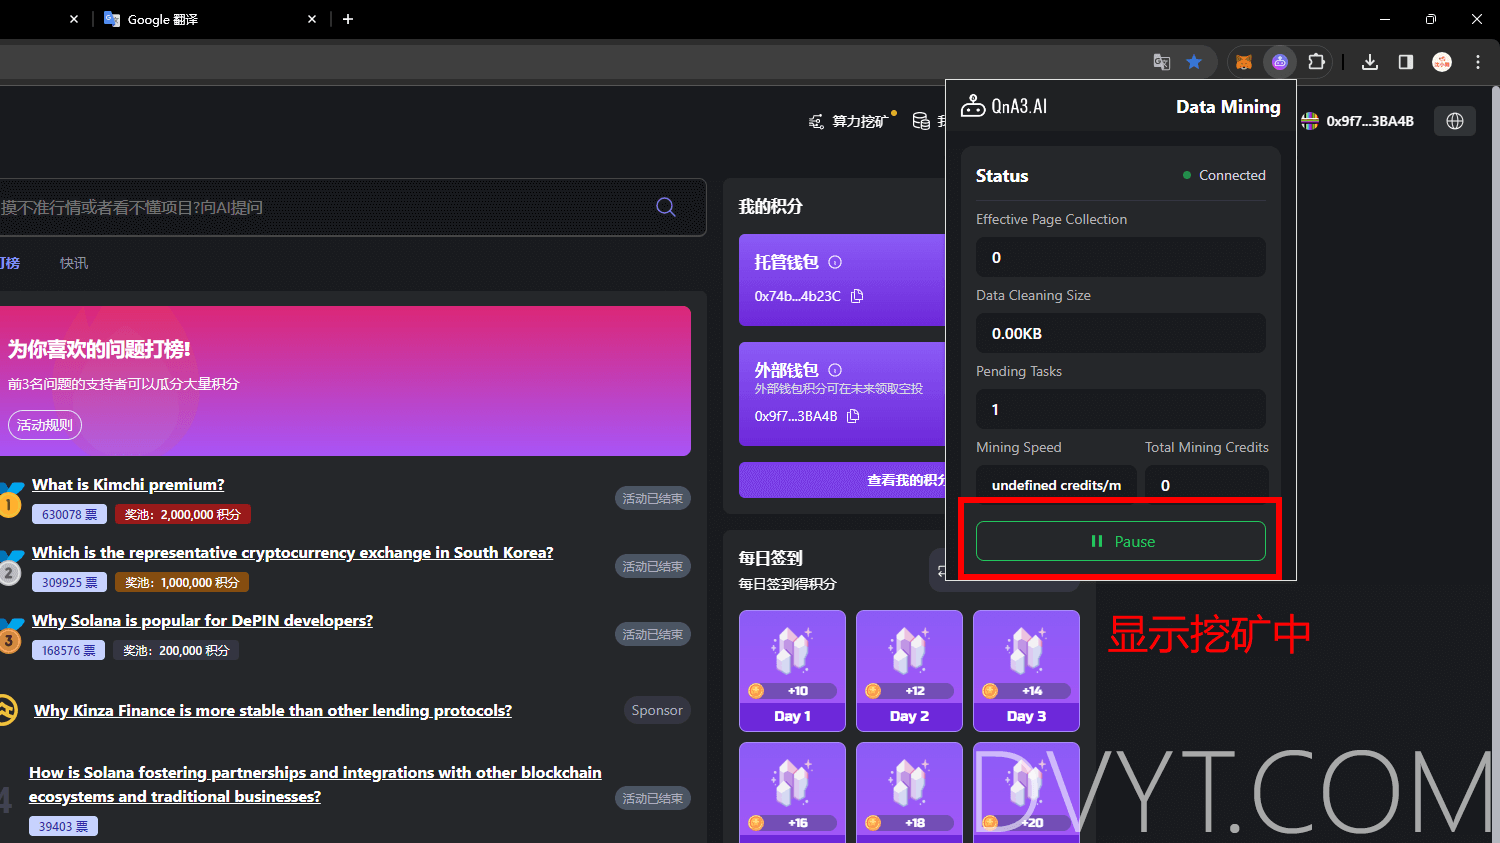Click the Sponsor tag
This screenshot has width=1500, height=843.
pos(657,710)
